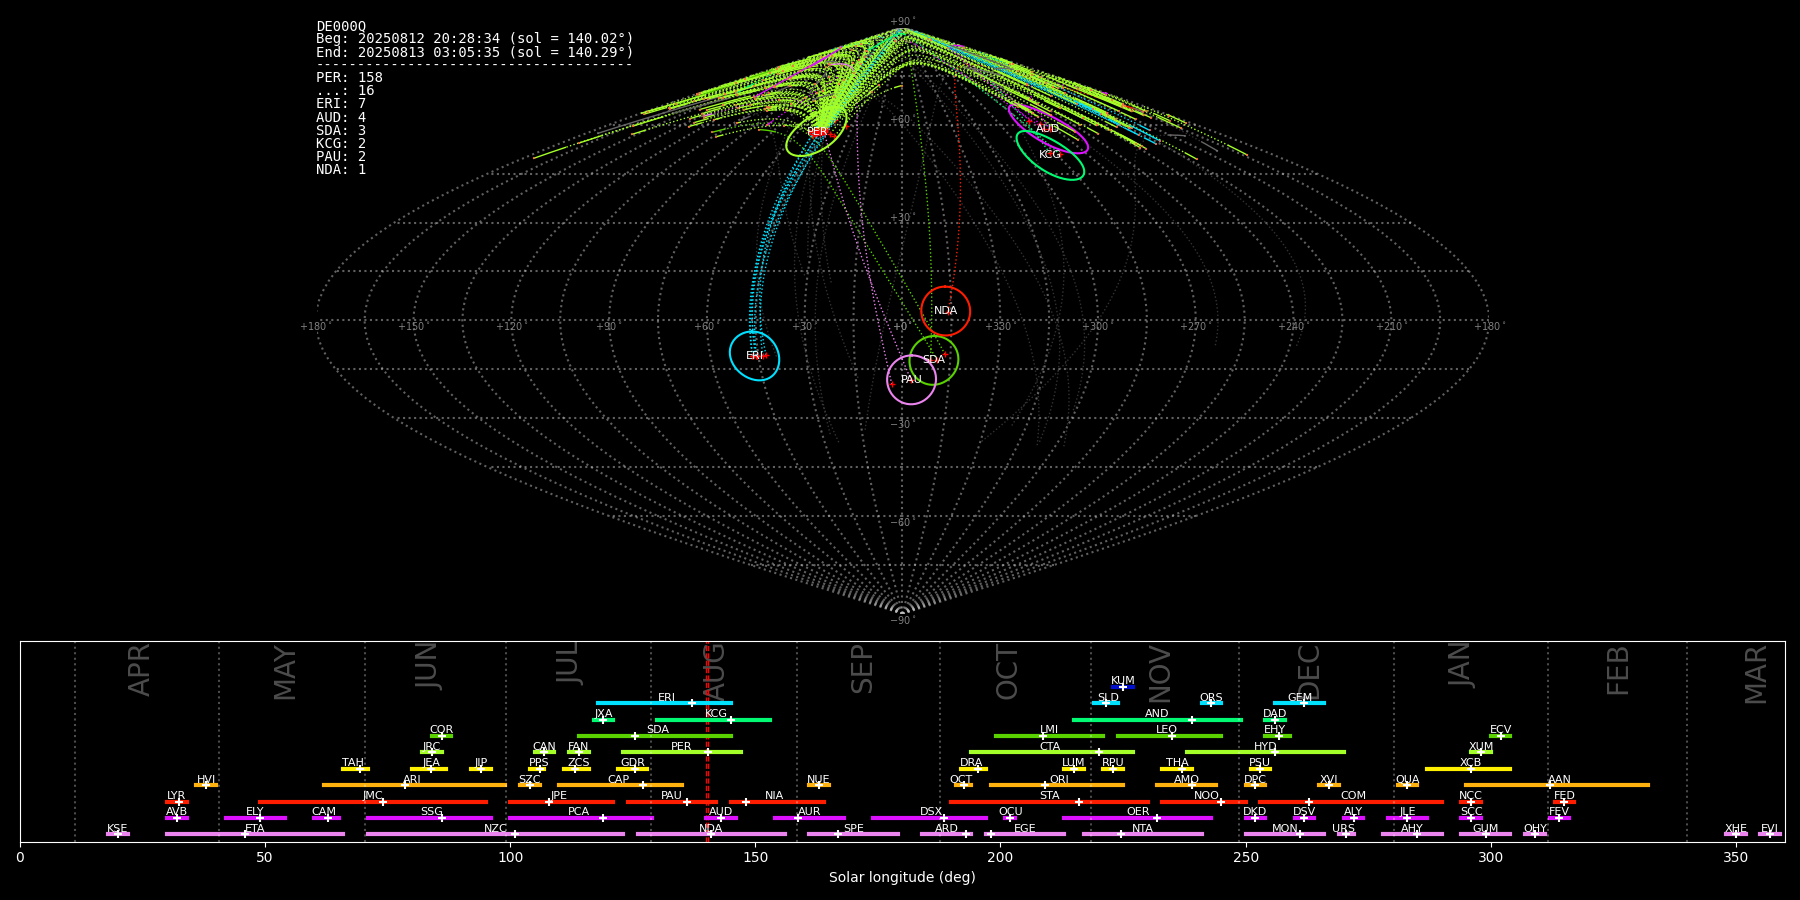Click the KCG activity bar in timeline
The height and width of the screenshot is (900, 1800).
[713, 720]
